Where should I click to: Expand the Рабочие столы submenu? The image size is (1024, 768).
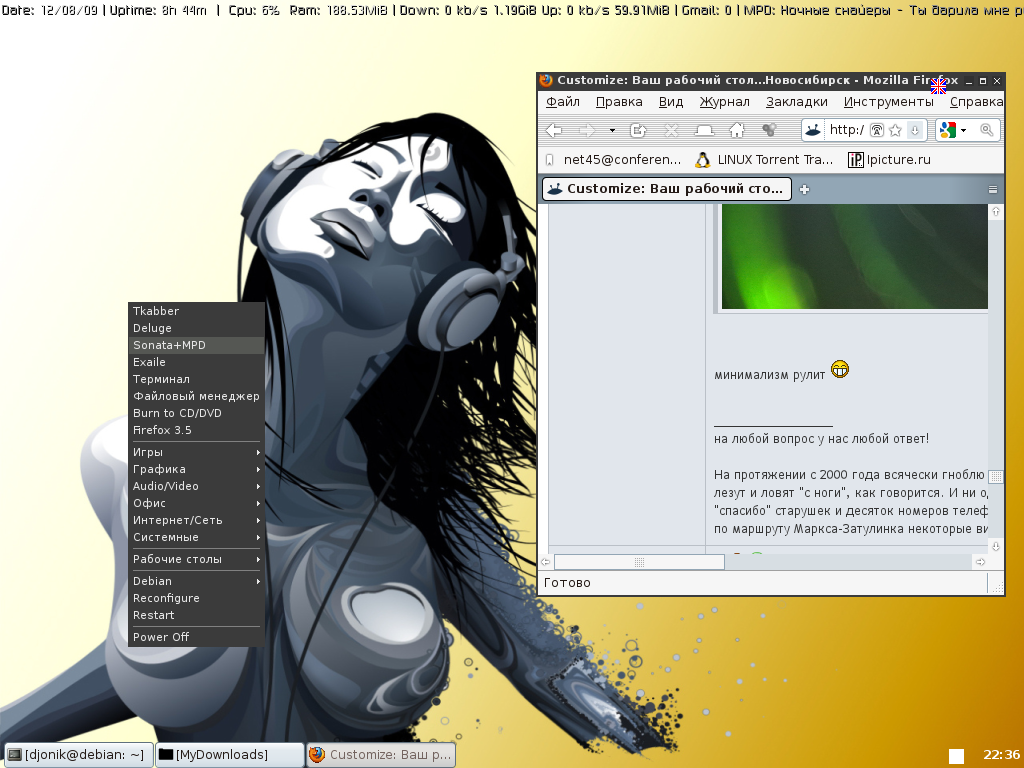196,559
